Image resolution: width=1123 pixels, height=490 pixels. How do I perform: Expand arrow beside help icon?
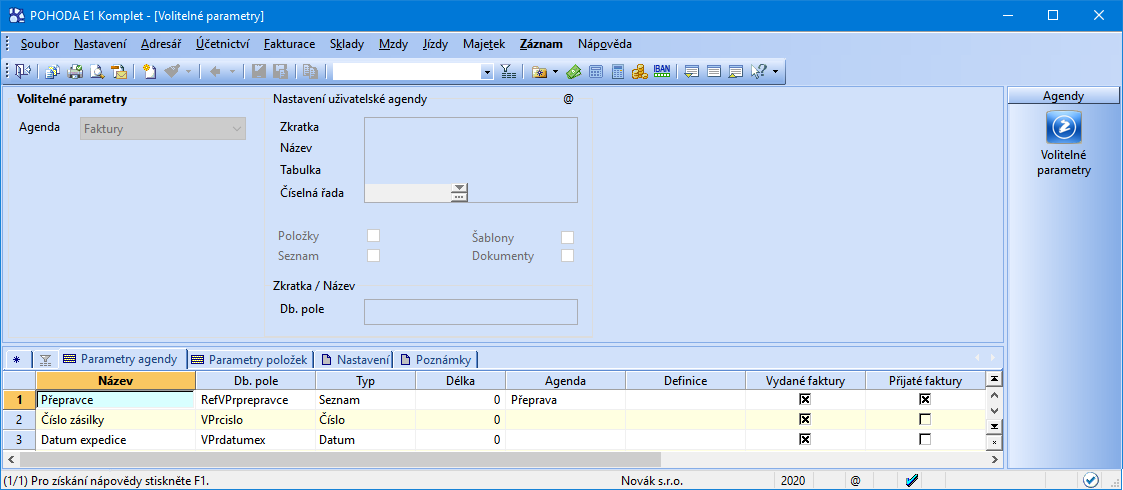(775, 71)
